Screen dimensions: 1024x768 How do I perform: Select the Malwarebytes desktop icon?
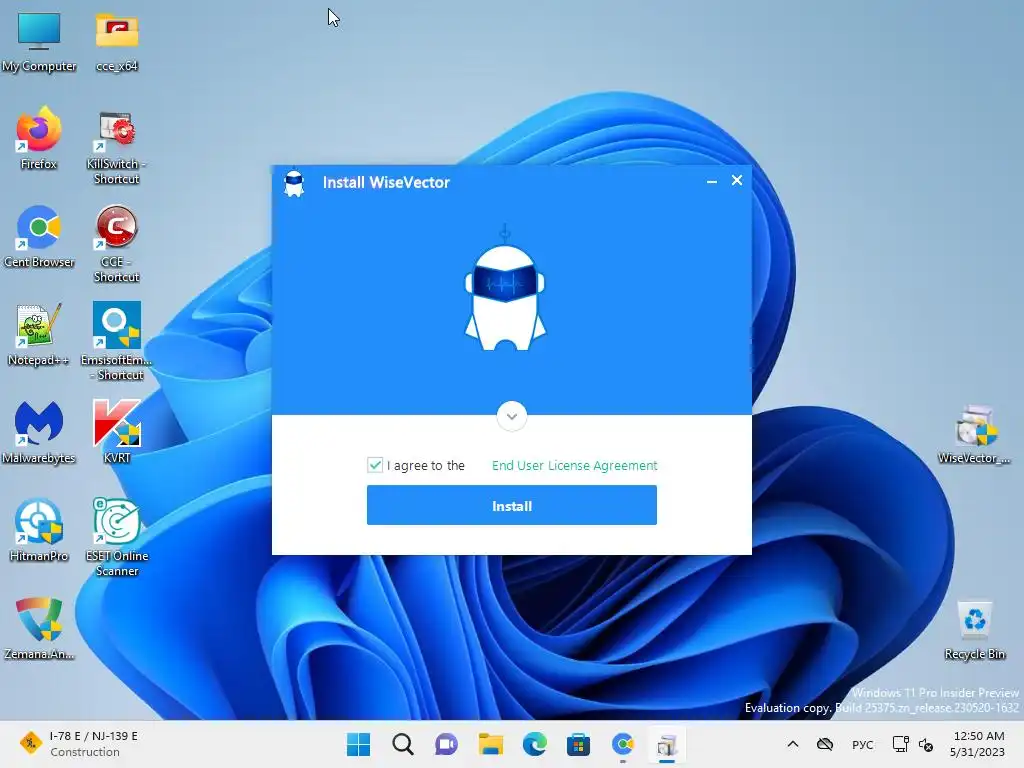[39, 433]
